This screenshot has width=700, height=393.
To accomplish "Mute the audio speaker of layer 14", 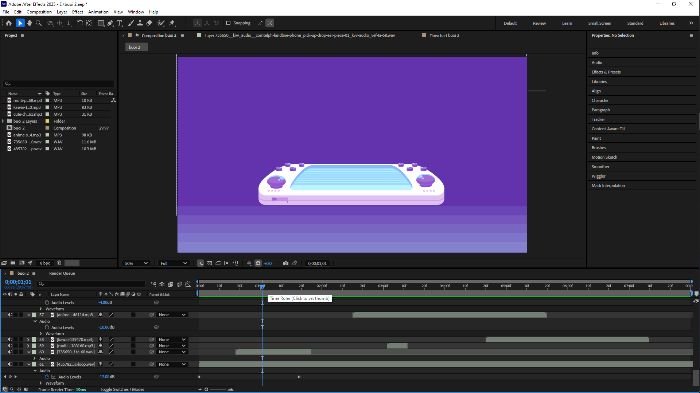I will (x=9, y=346).
